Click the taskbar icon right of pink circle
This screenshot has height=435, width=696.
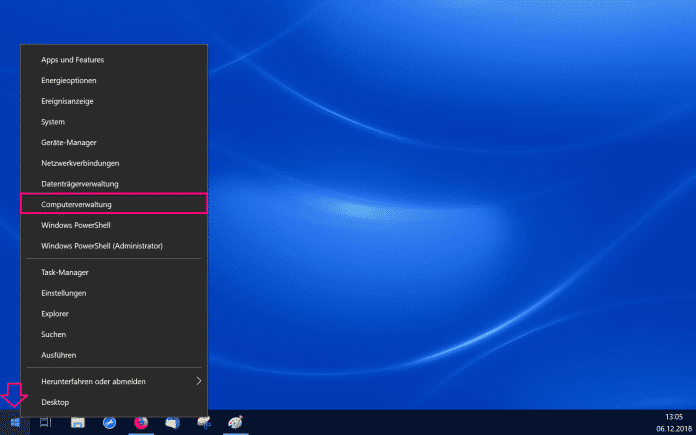171,423
